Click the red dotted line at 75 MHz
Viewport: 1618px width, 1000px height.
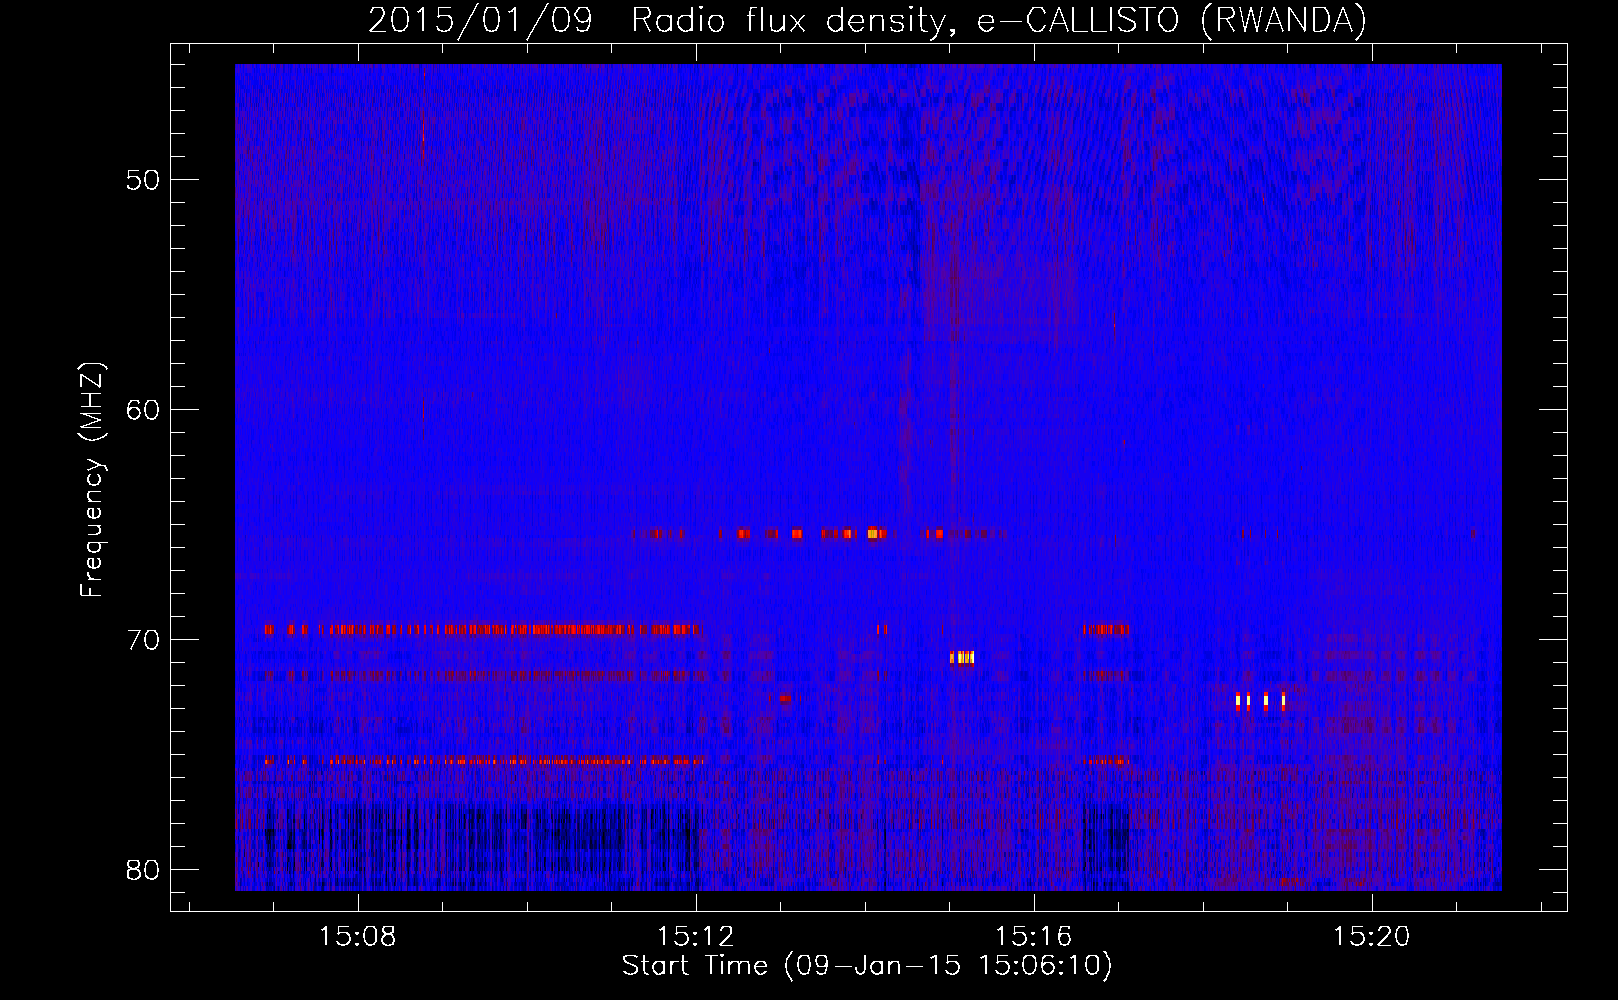[484, 761]
